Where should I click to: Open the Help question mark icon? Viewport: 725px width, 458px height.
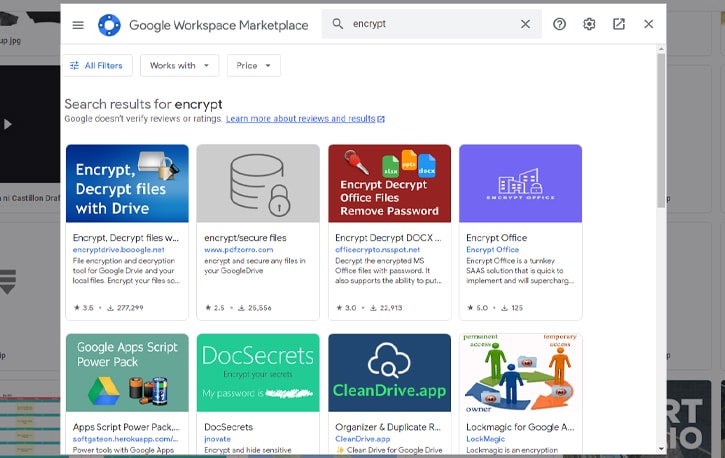(559, 24)
